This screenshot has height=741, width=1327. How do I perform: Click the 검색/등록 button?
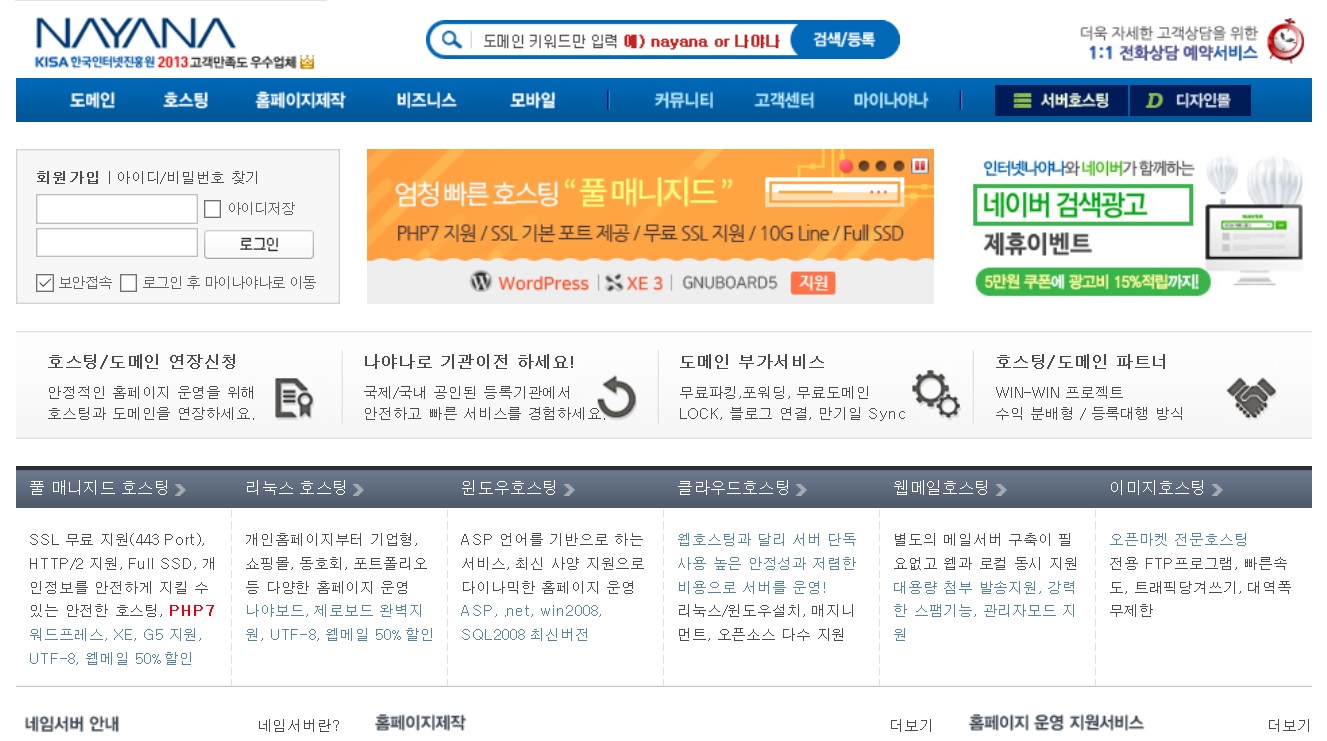point(844,40)
